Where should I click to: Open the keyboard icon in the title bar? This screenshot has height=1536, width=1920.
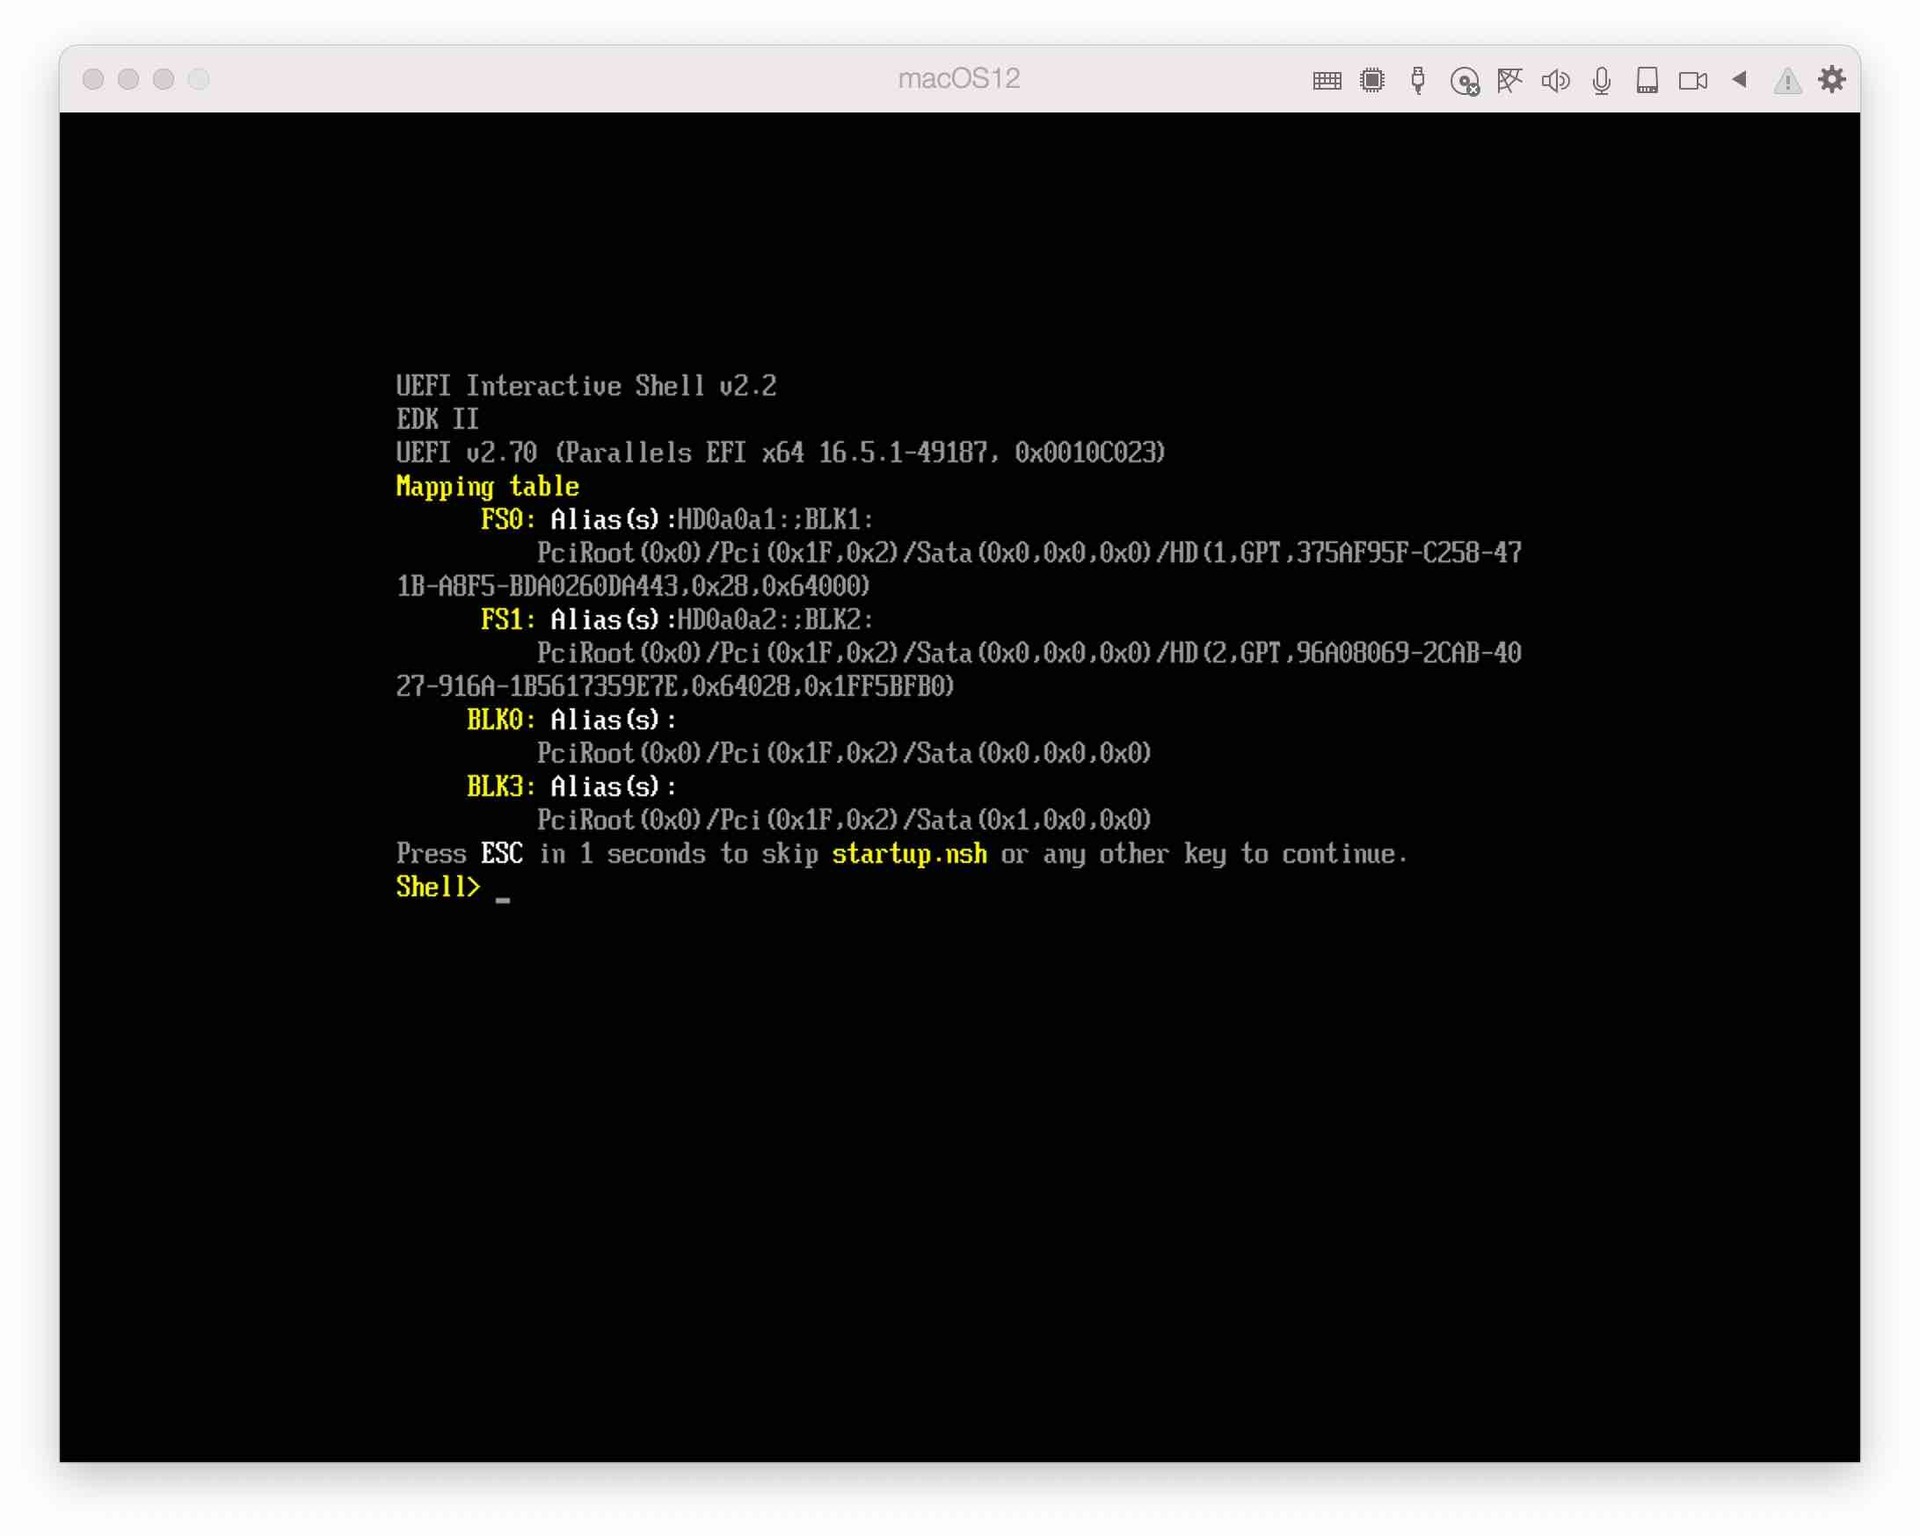click(1326, 80)
